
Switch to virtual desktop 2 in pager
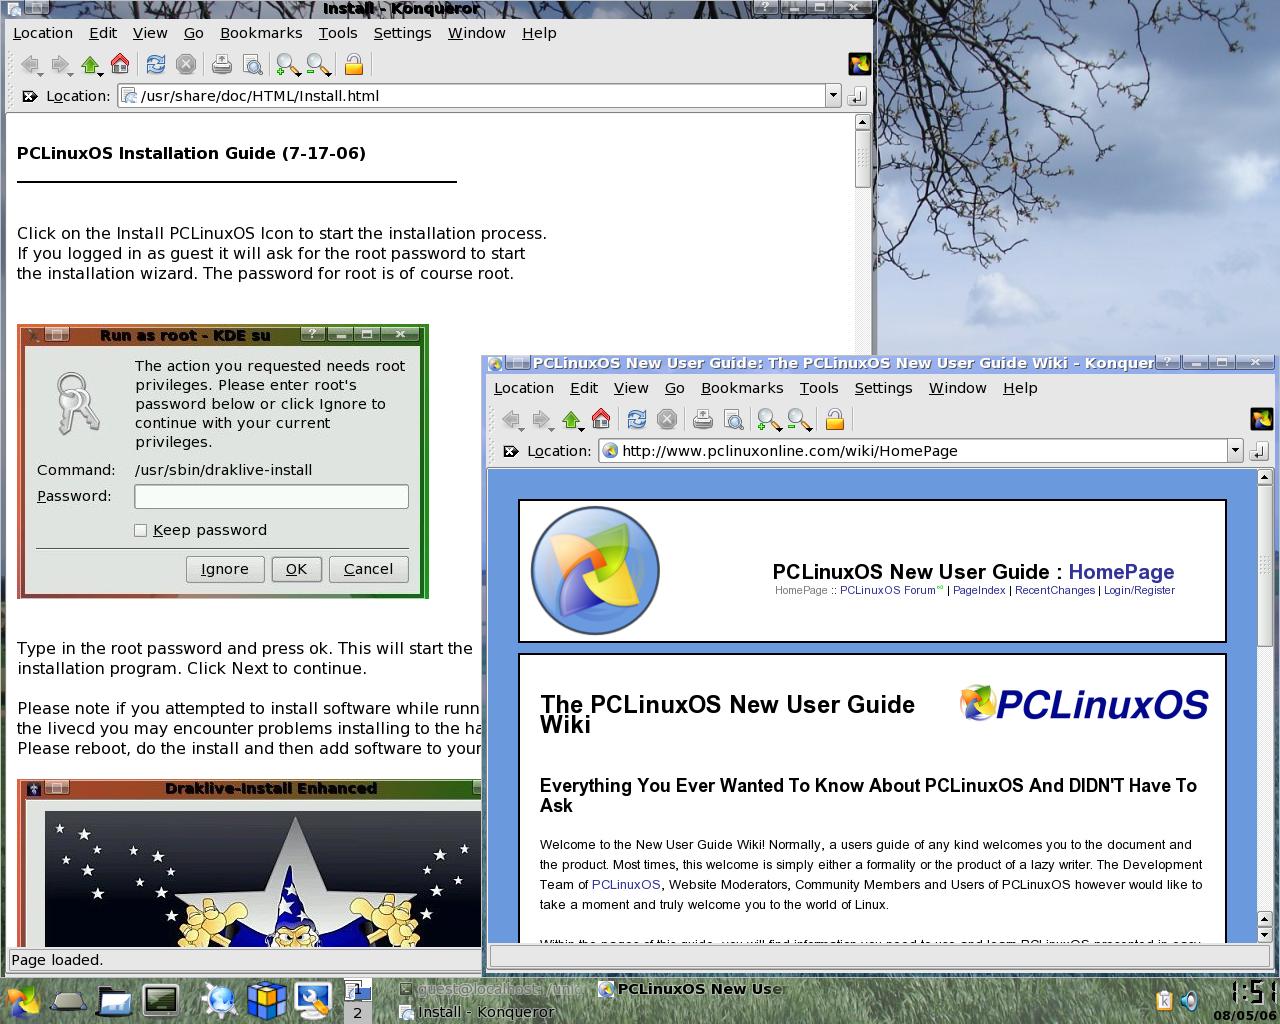tap(357, 1012)
